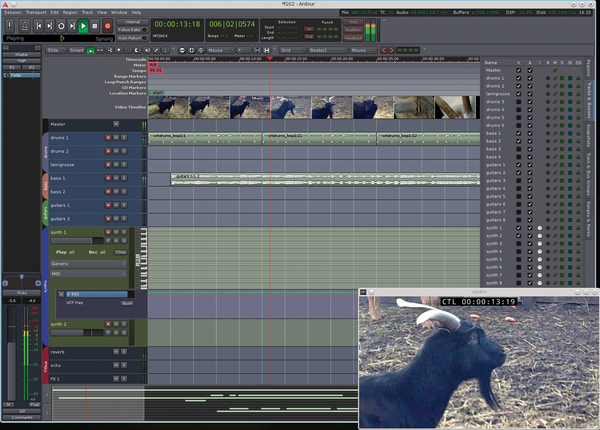Screen dimensions: 600x430
Task: Select the audition speaker tool icon
Action: (x=147, y=50)
